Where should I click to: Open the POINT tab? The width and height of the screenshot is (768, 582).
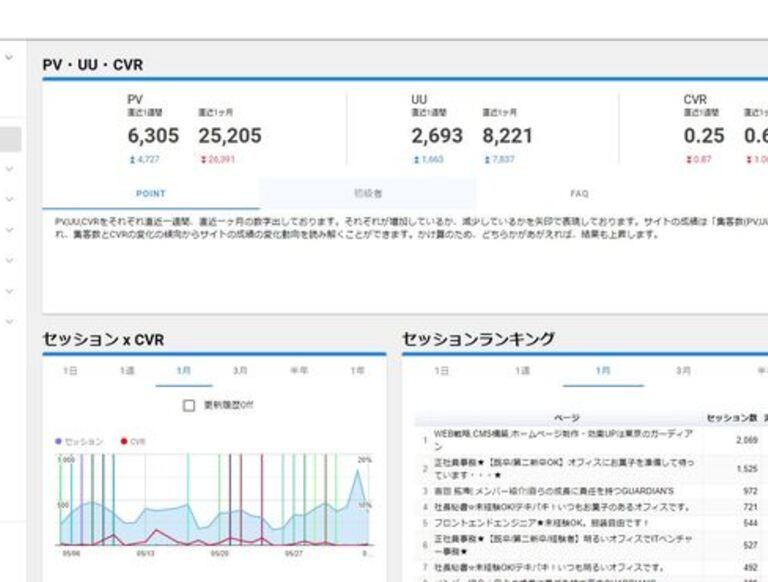(150, 194)
